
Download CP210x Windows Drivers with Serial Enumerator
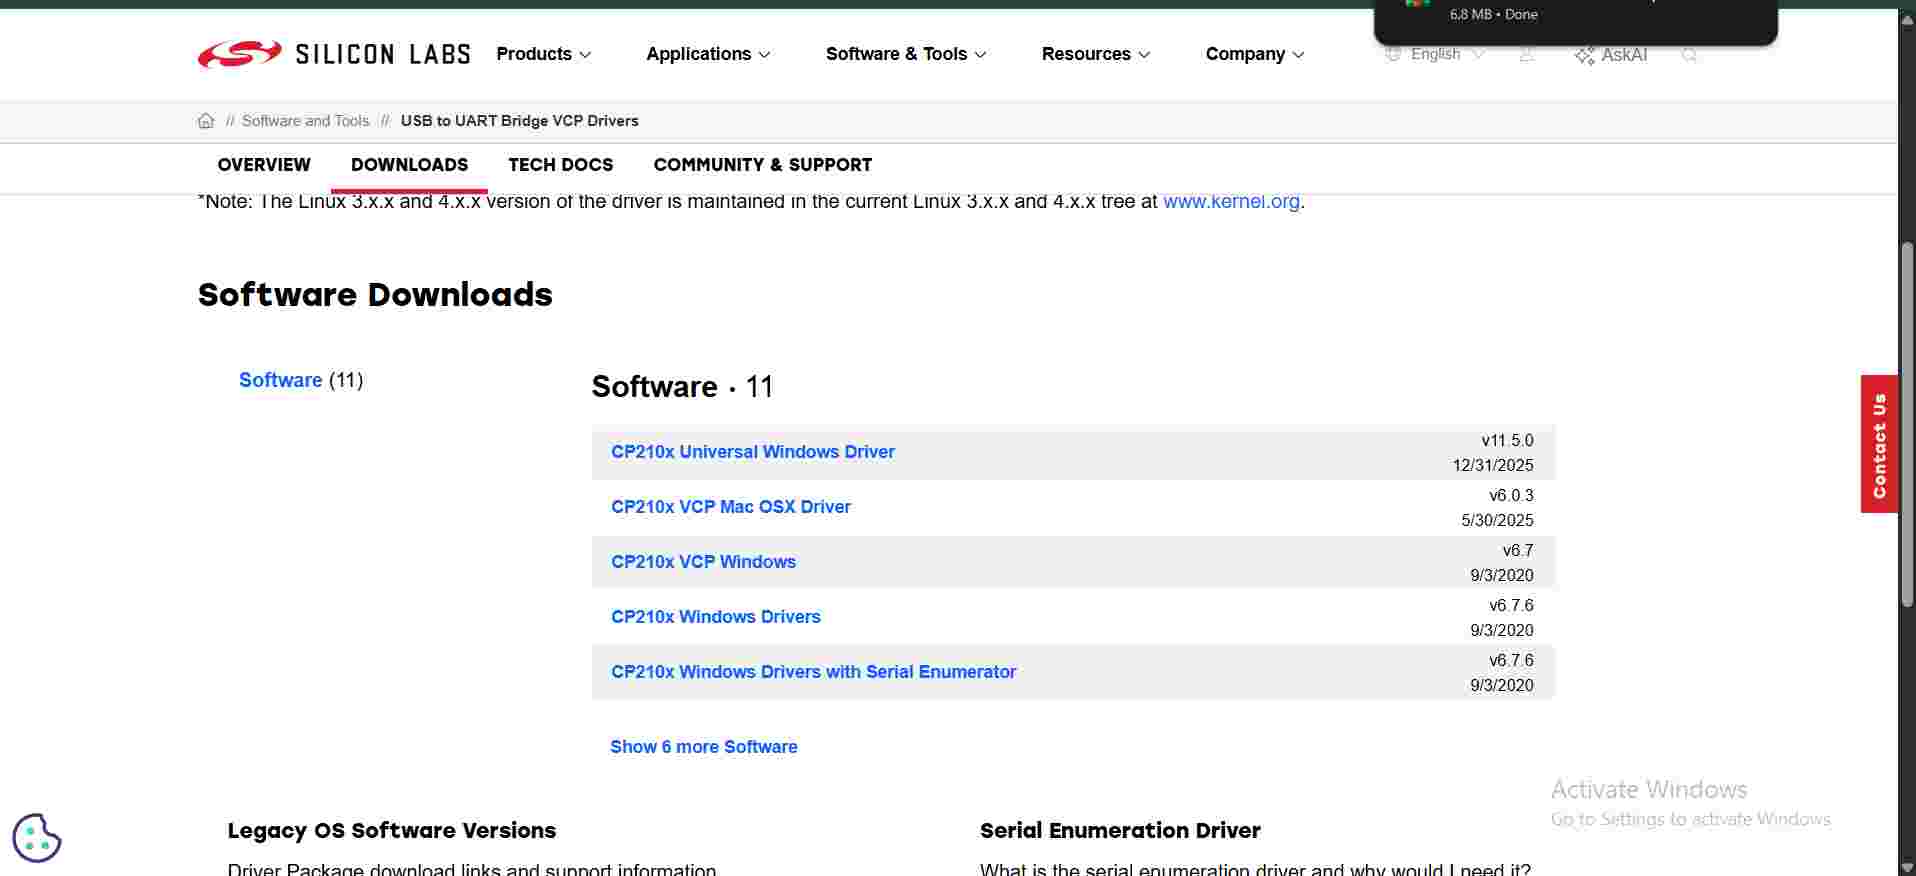point(813,672)
